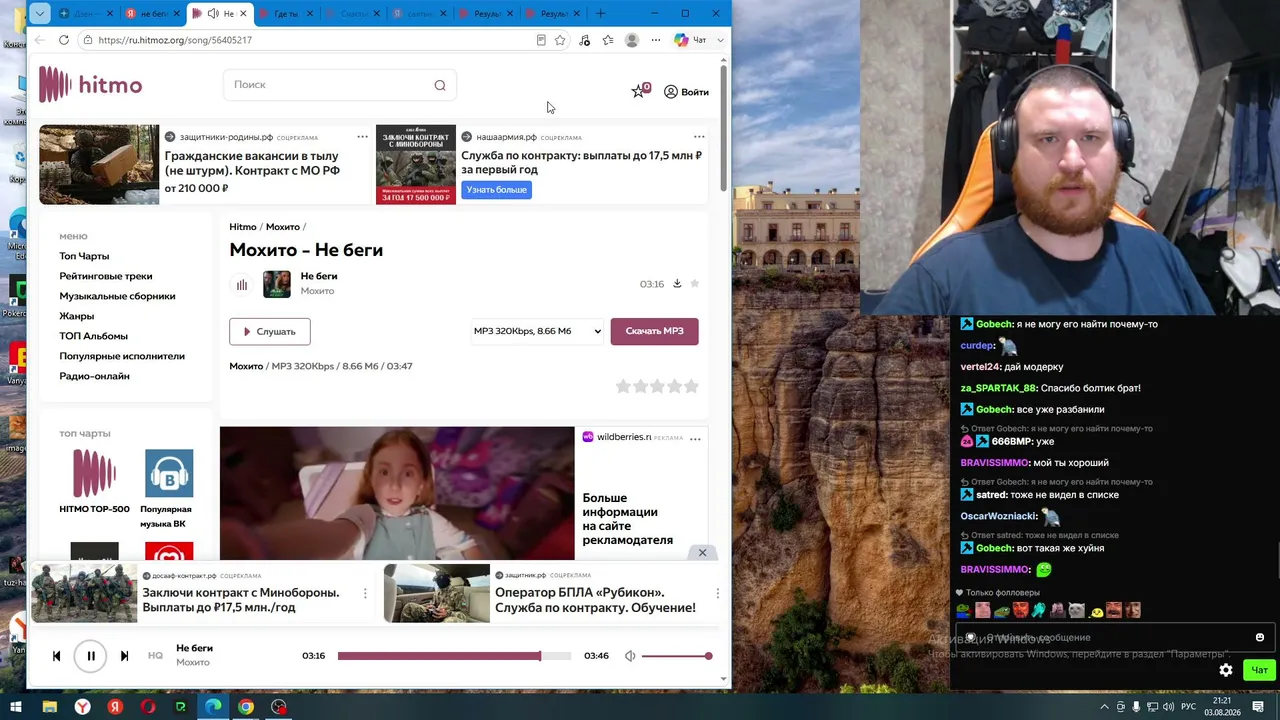
Task: Open Музыкальные сборники menu item
Action: (117, 296)
